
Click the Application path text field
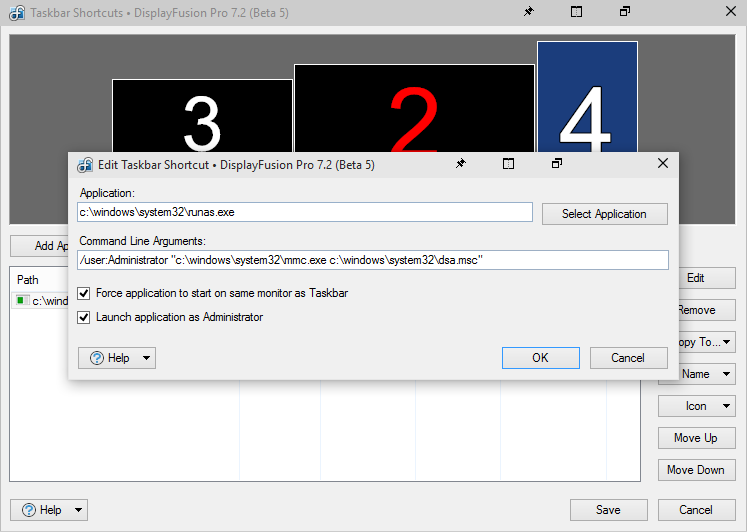305,213
